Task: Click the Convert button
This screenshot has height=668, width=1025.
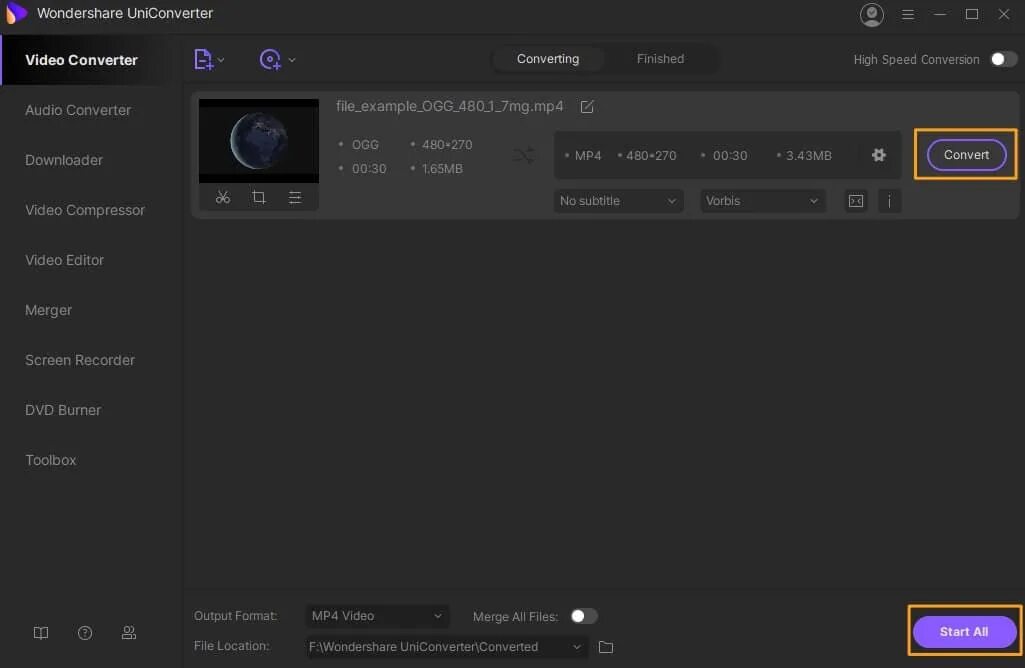Action: [966, 155]
